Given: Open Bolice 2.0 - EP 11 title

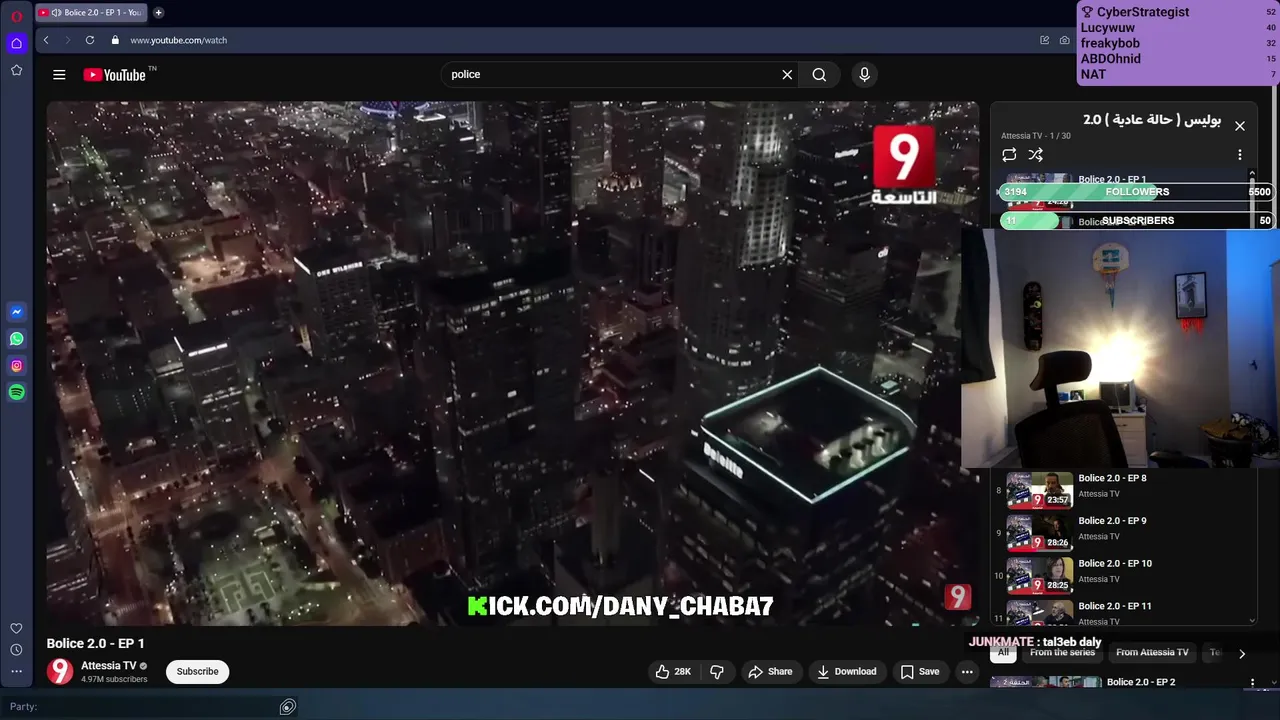Looking at the screenshot, I should coord(1115,606).
